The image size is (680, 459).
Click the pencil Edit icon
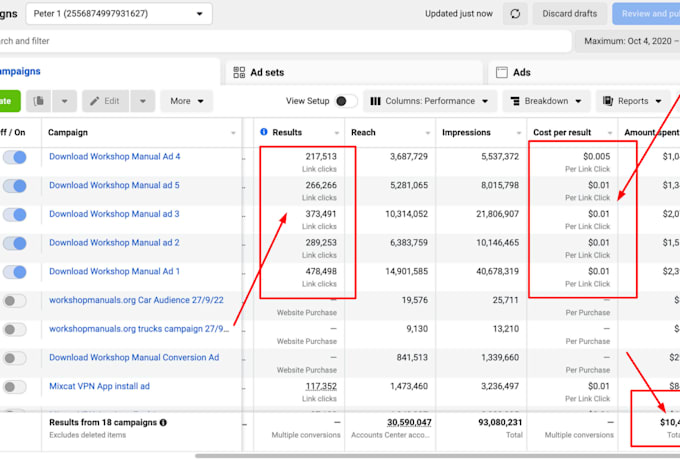tap(95, 101)
